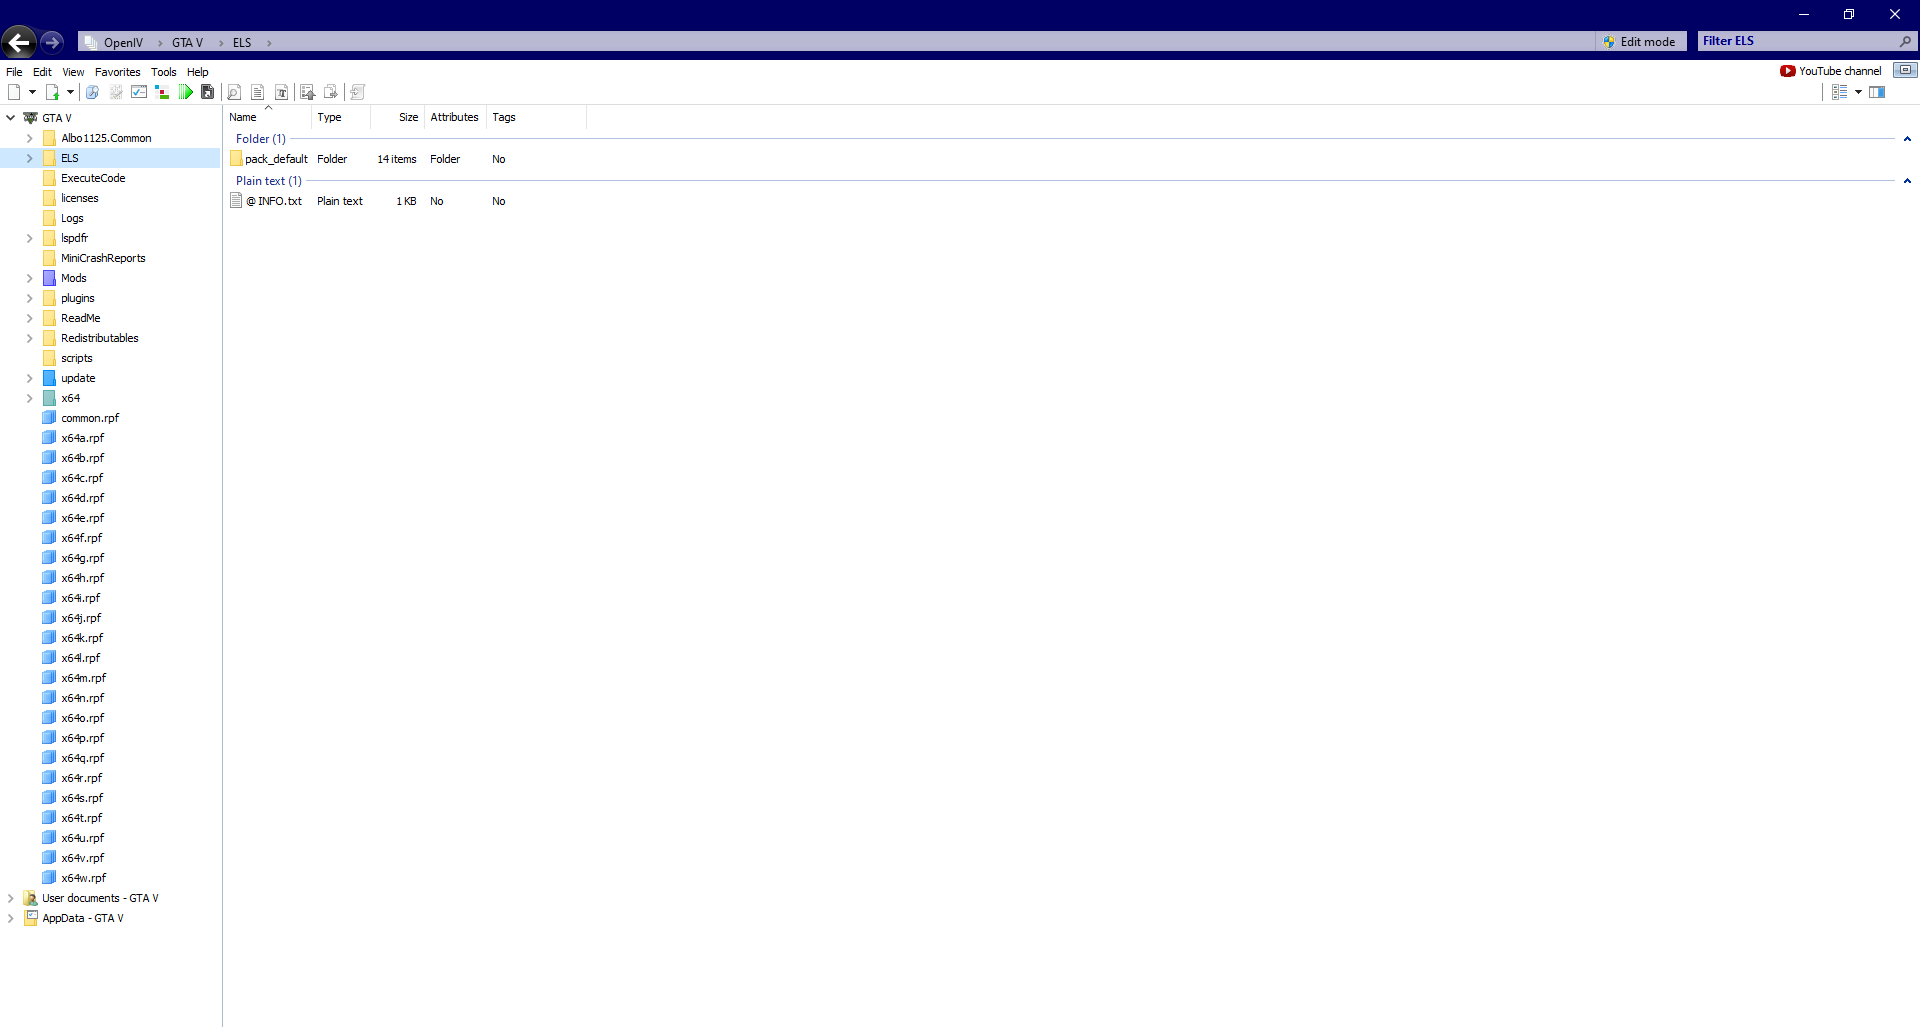Enable Edit mode

coord(1639,42)
